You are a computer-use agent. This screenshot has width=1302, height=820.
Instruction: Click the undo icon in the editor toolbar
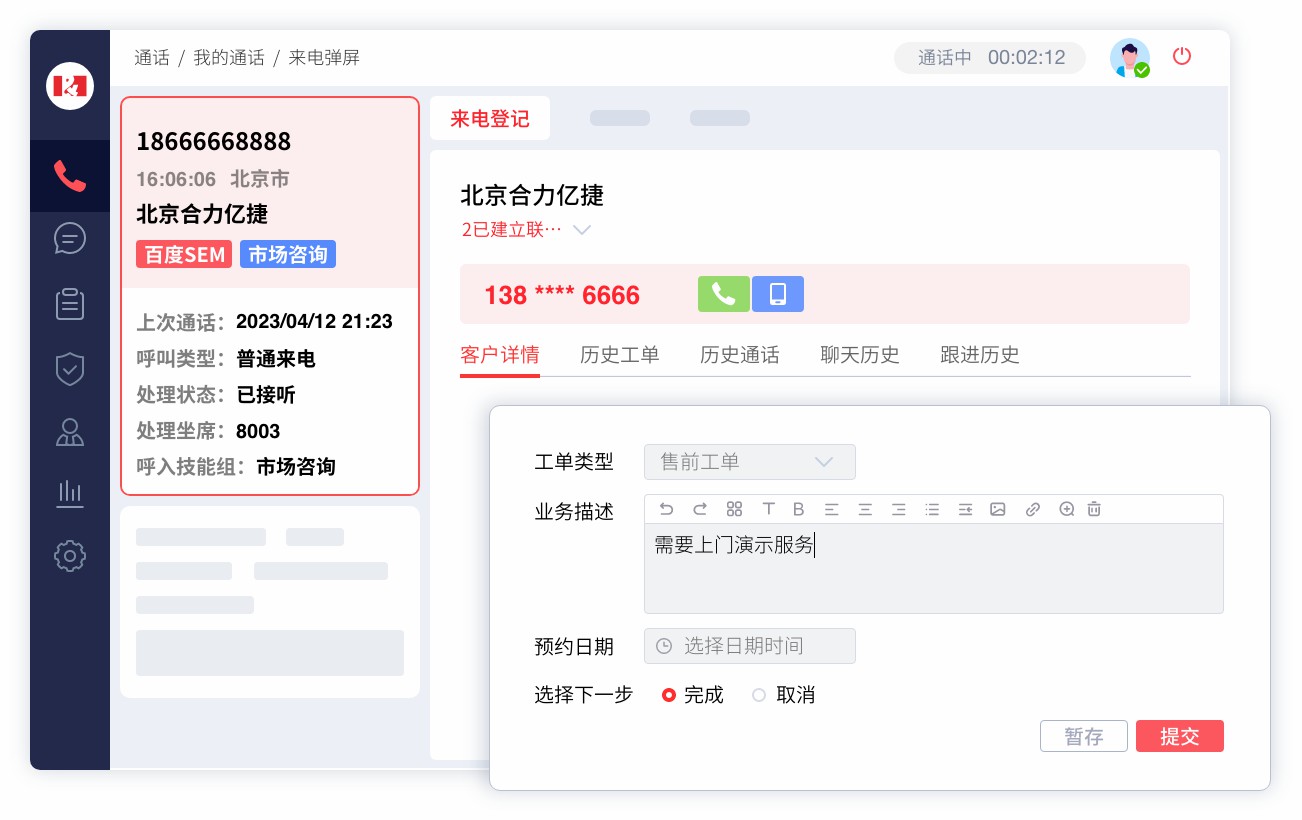pyautogui.click(x=667, y=509)
